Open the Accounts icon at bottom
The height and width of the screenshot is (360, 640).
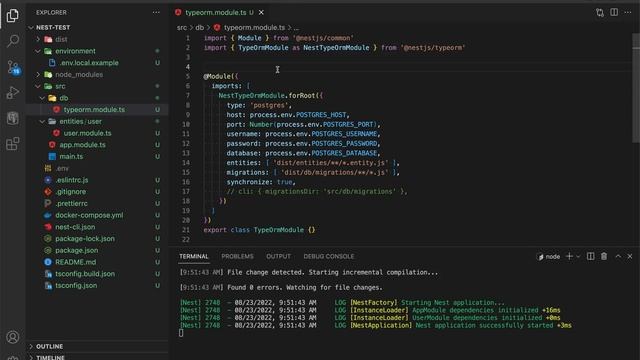tap(13, 337)
